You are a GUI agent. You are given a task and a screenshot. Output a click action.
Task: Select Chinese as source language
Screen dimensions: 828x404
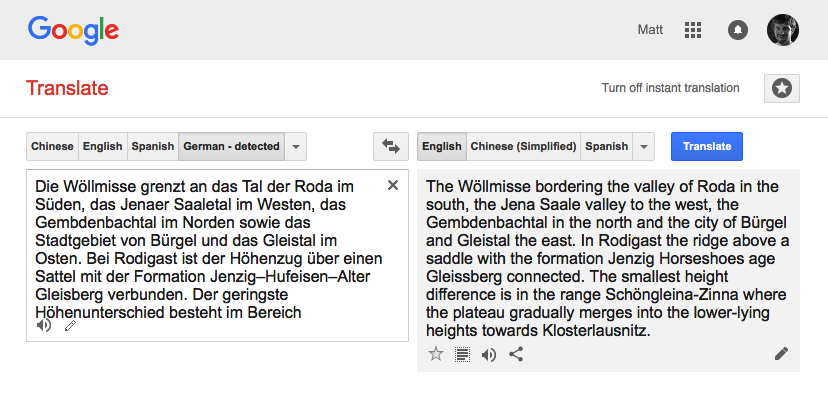tap(52, 146)
